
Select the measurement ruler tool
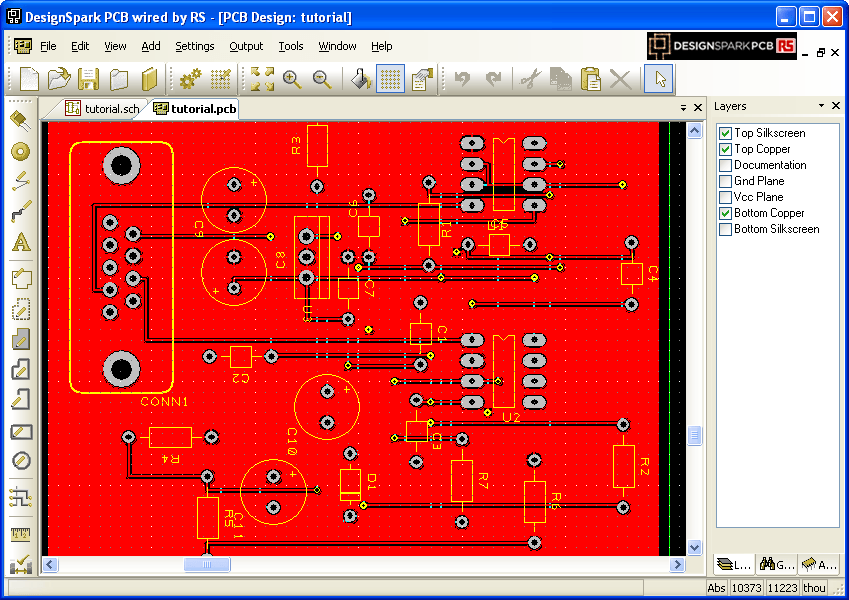18,533
